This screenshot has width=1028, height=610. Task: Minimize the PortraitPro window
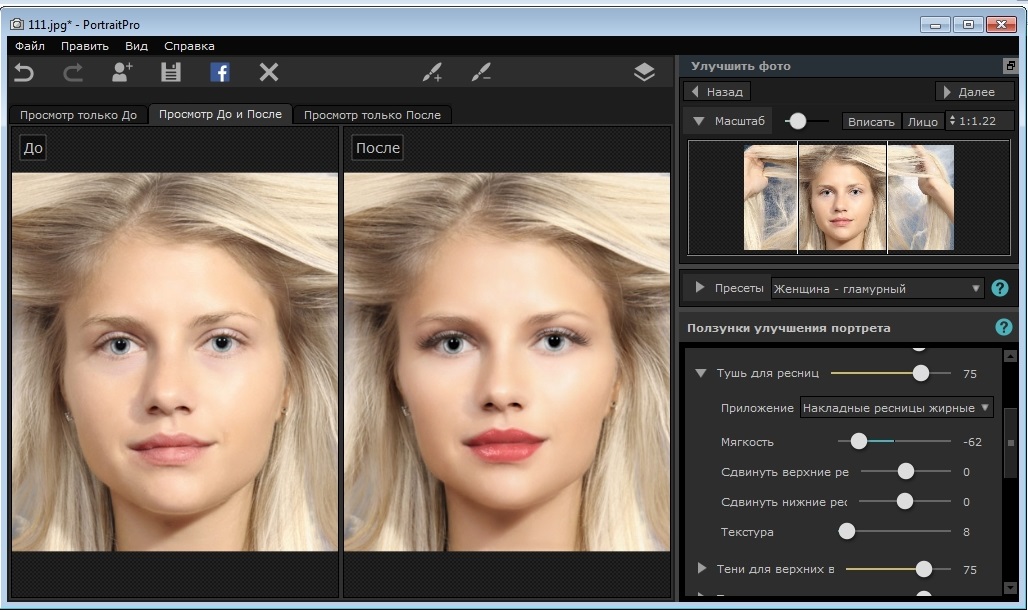tap(935, 25)
